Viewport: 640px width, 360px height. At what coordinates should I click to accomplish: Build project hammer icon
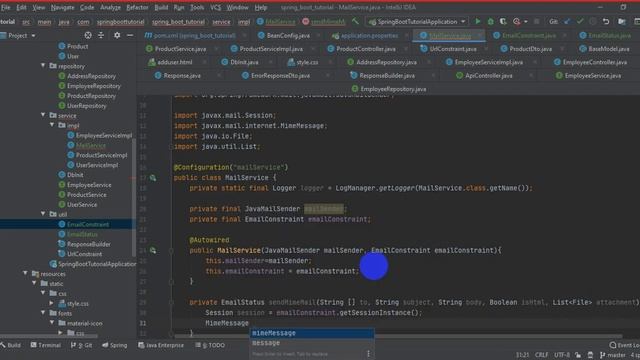356,21
